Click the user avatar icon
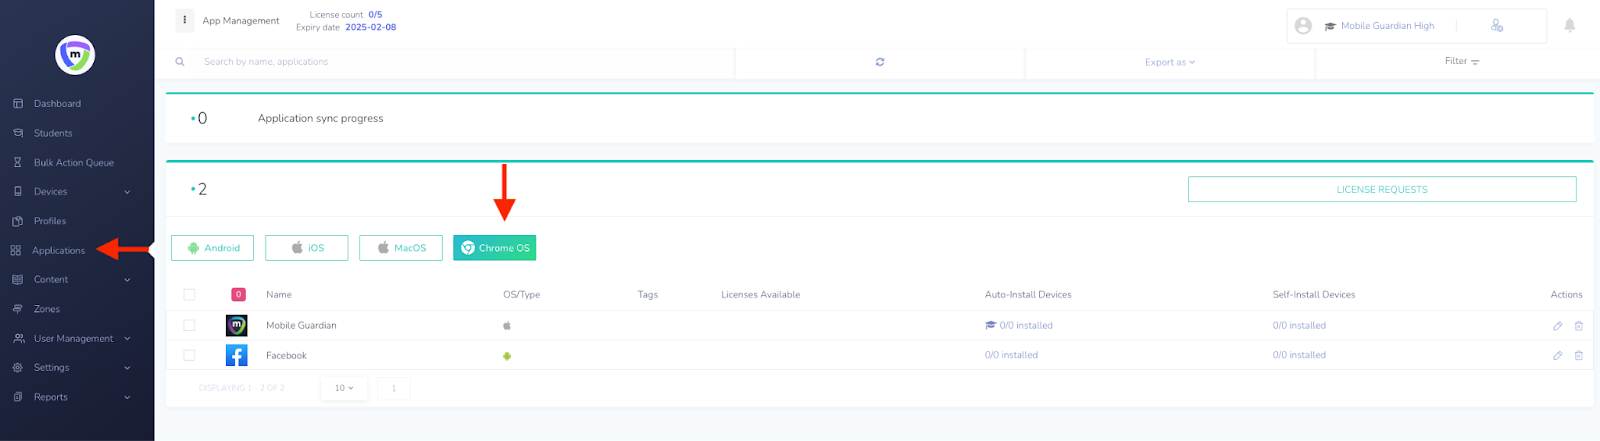Image resolution: width=1600 pixels, height=441 pixels. click(x=1303, y=26)
